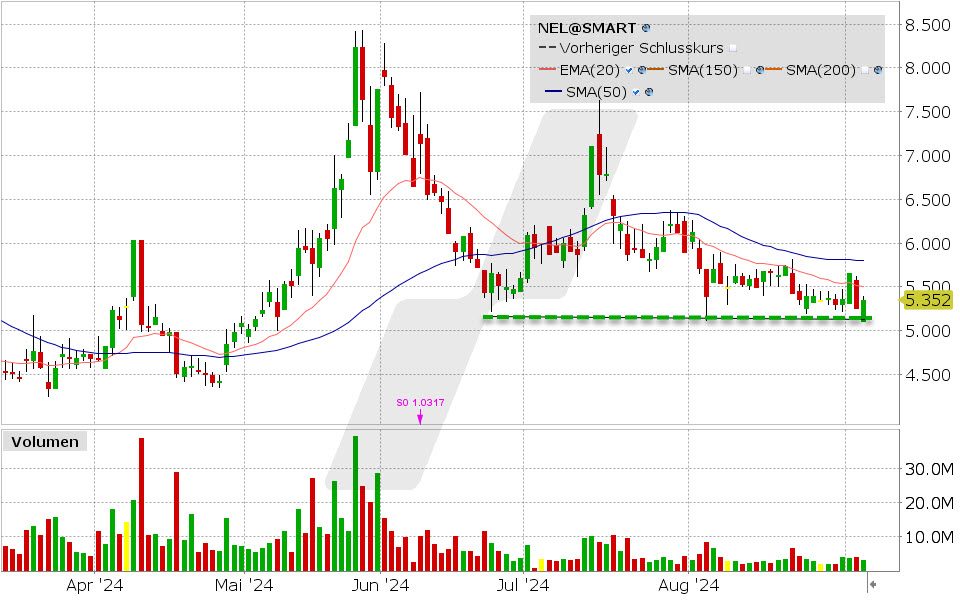This screenshot has width=960, height=600.
Task: Open EMA(20) indicator settings icon
Action: 642,70
